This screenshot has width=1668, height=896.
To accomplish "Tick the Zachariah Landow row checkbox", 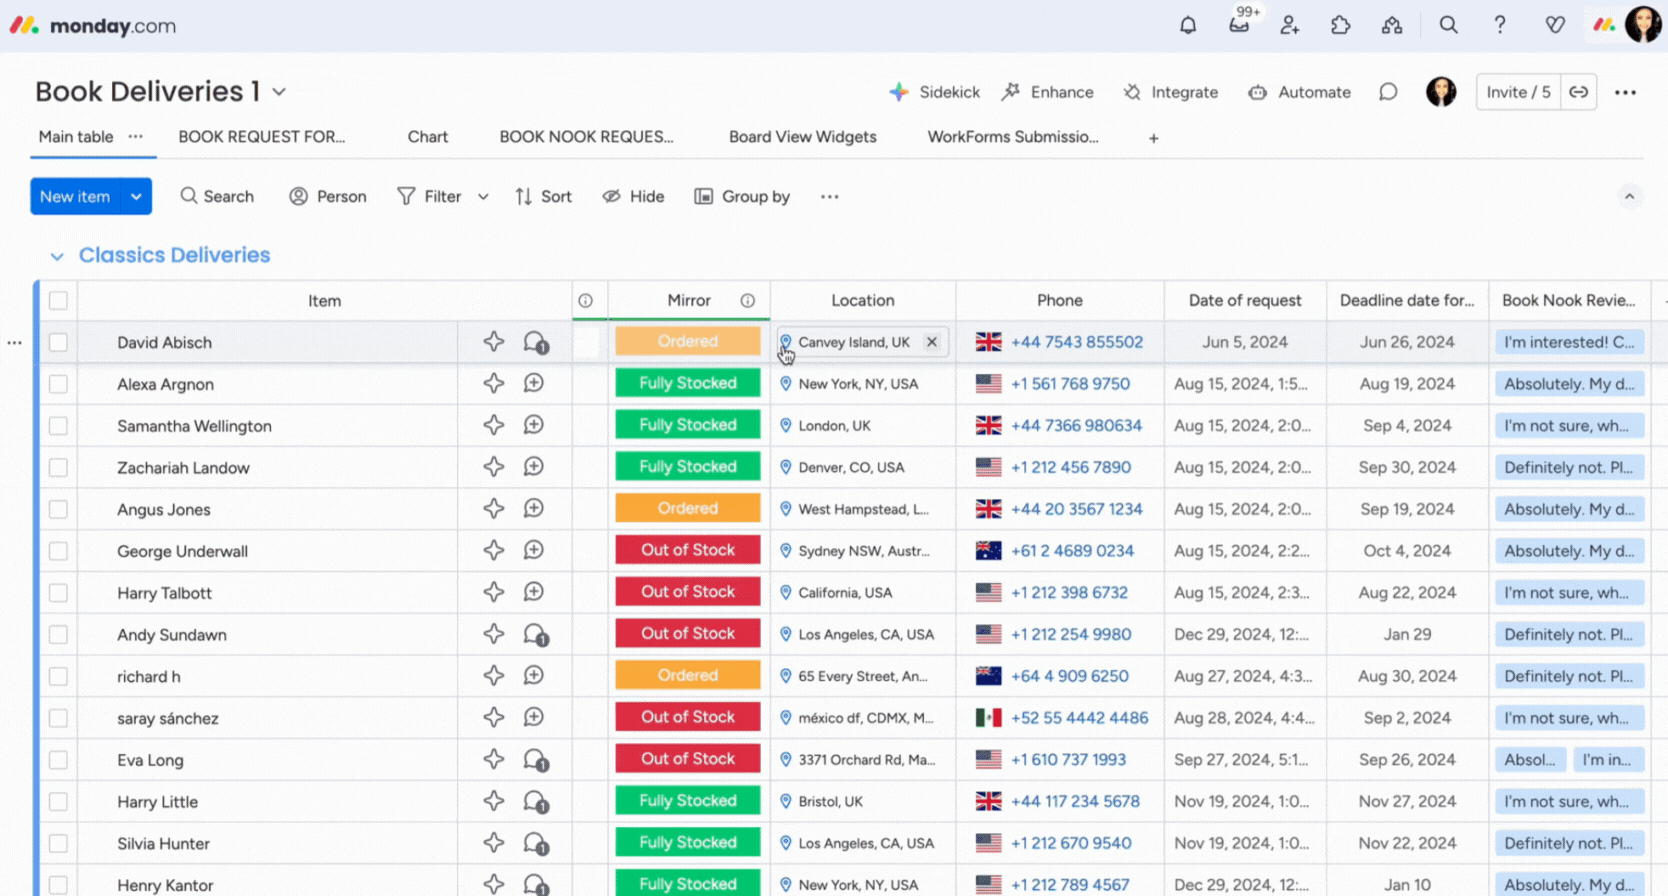I will coord(58,468).
